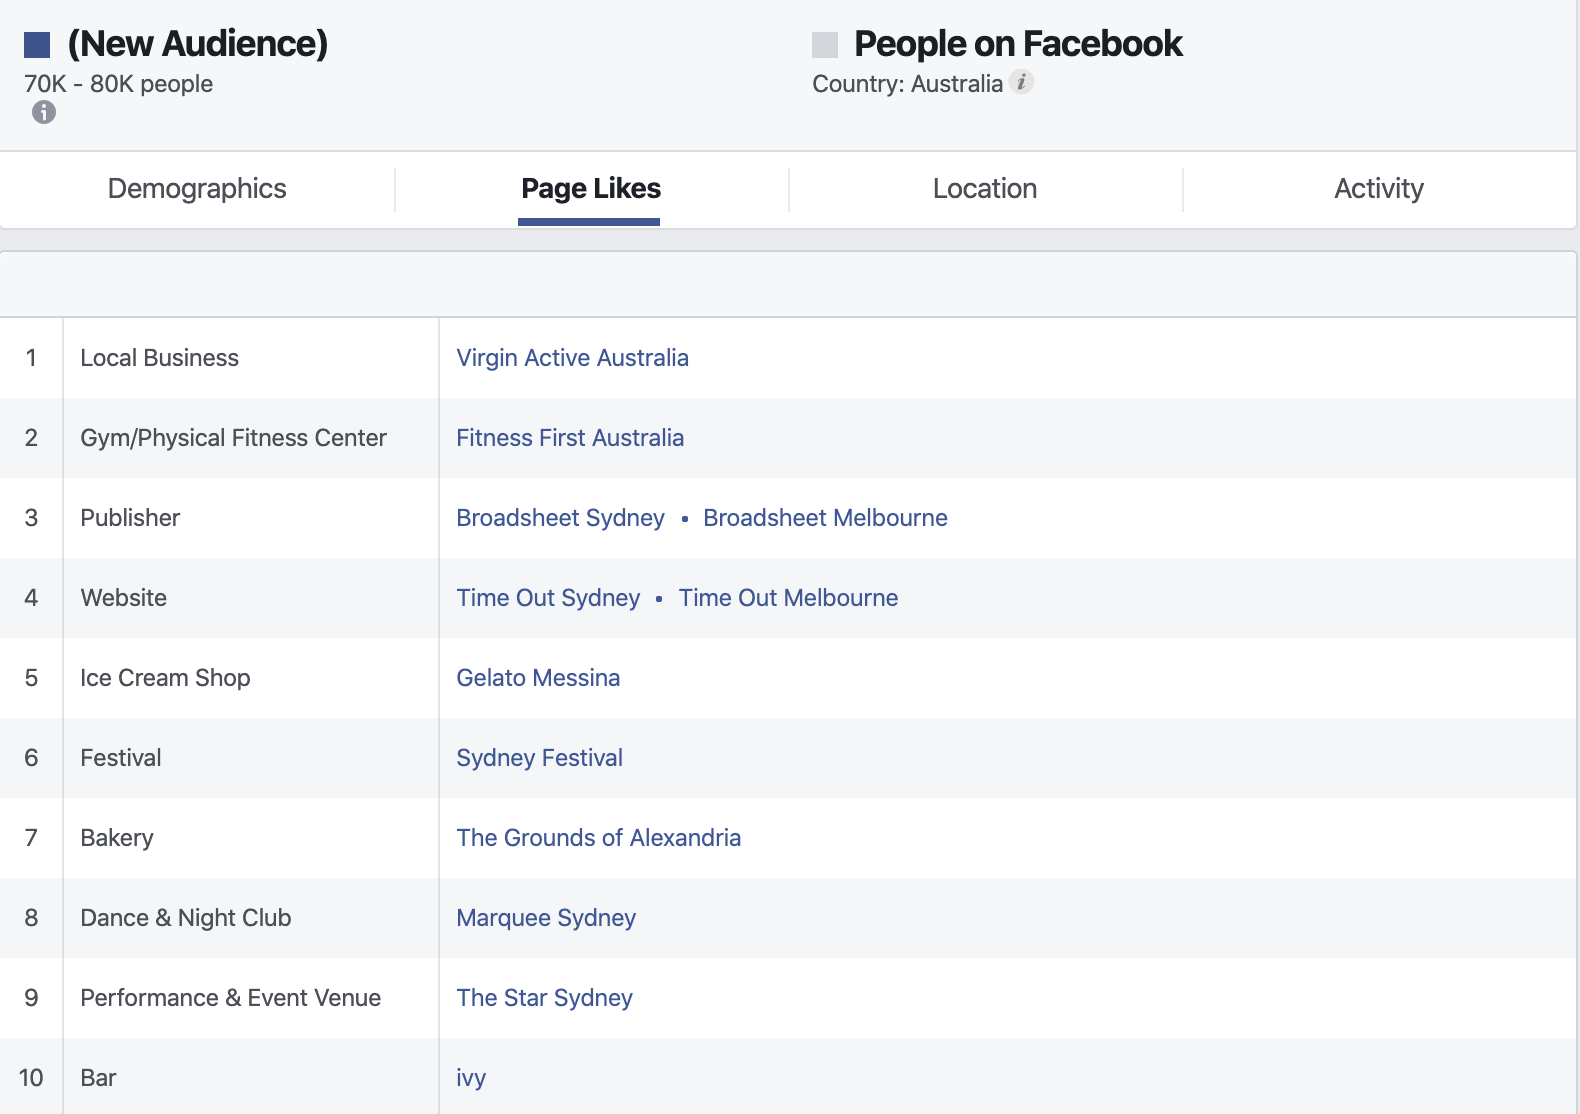Click the (New Audience) heading
The width and height of the screenshot is (1580, 1114).
click(x=197, y=44)
